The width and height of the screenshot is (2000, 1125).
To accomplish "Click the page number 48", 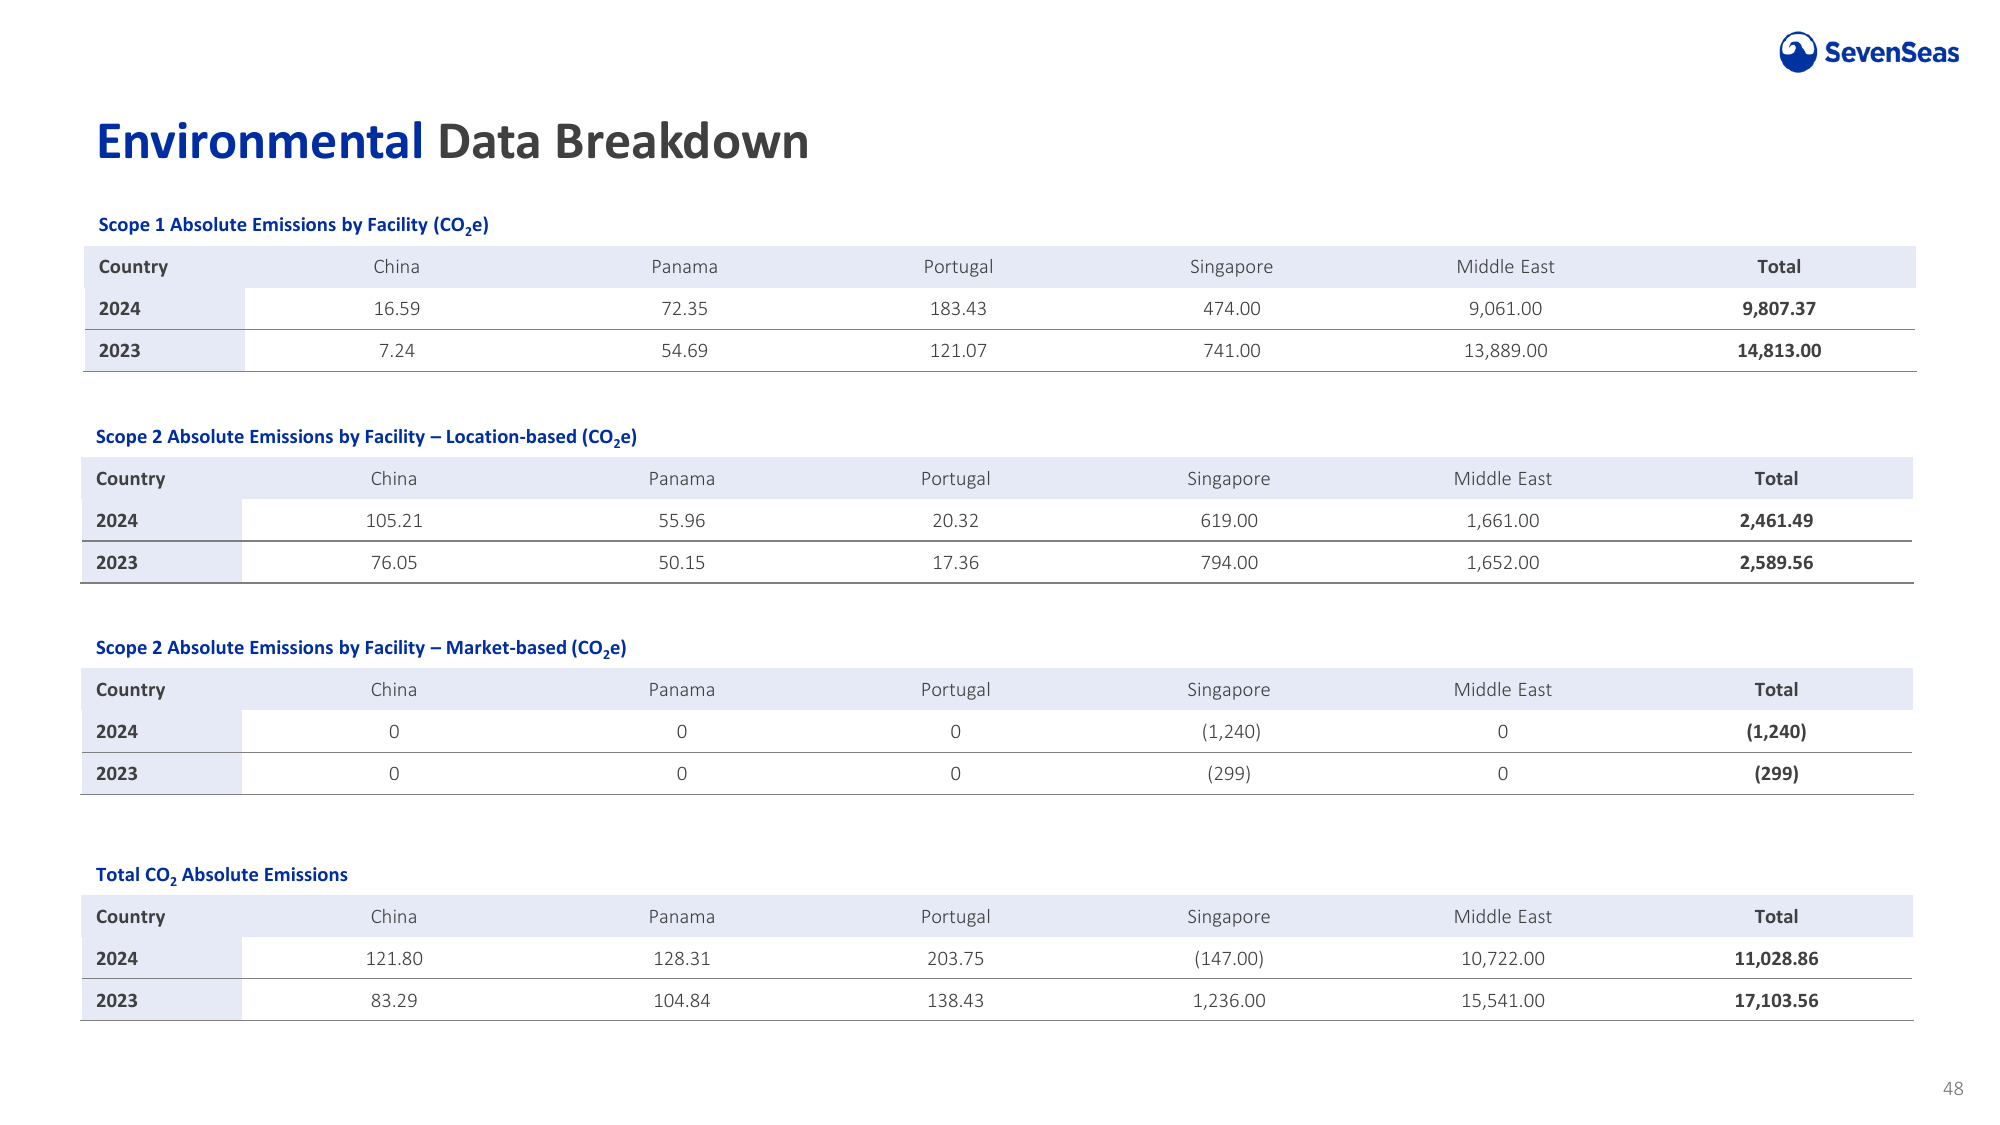I will 1953,1089.
